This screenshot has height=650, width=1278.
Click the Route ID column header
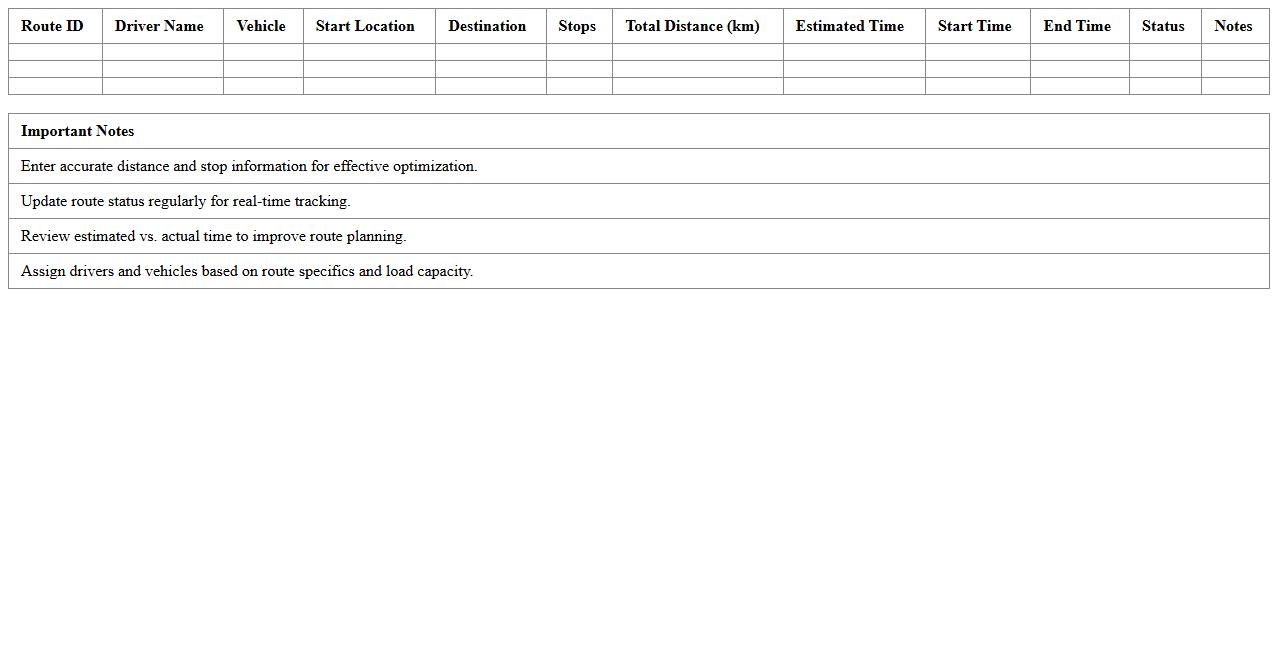[x=52, y=26]
